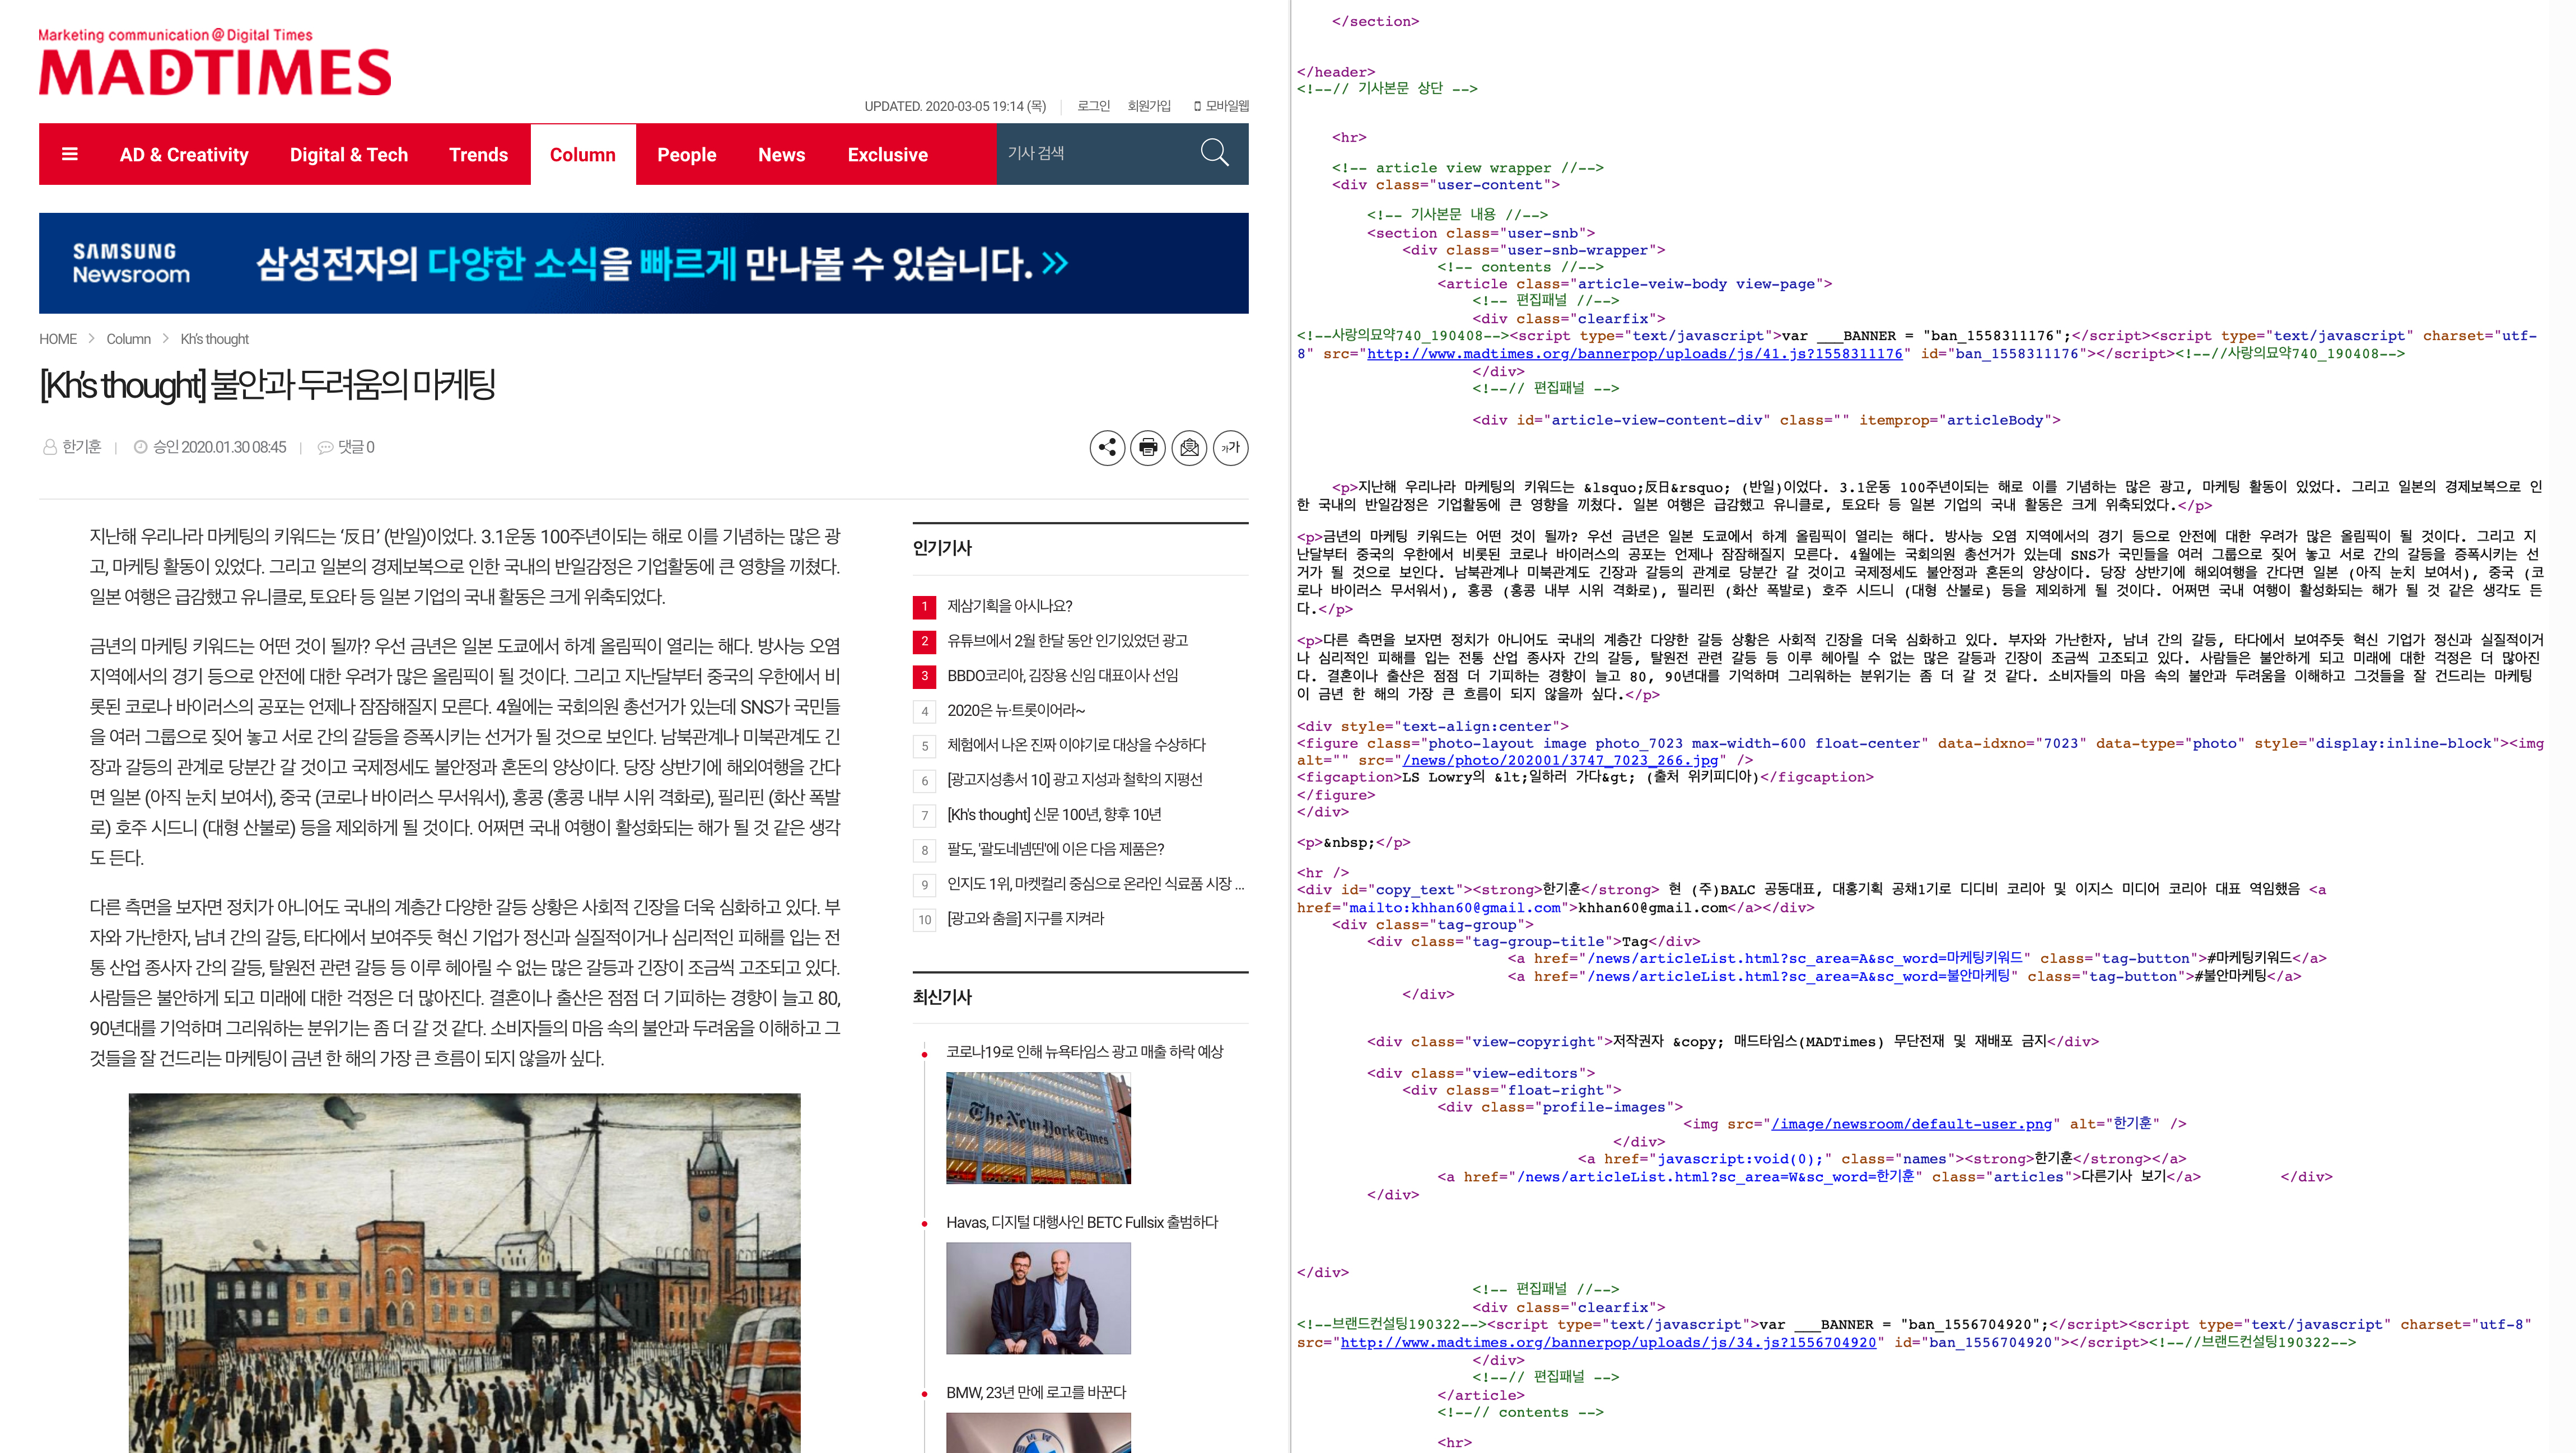
Task: Click the New York Times building thumbnail
Action: (1038, 1128)
